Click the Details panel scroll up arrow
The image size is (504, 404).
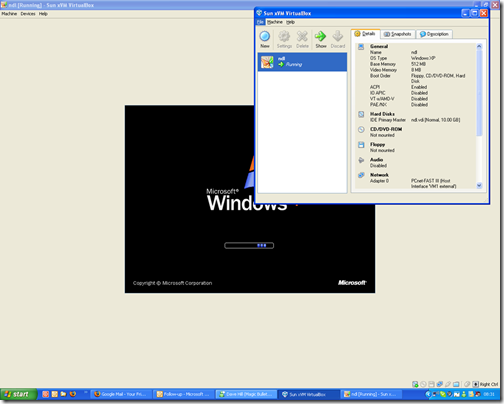[479, 46]
